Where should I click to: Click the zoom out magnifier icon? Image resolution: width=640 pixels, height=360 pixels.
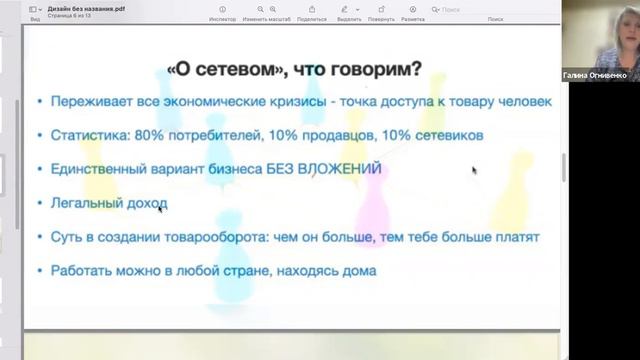tap(260, 9)
